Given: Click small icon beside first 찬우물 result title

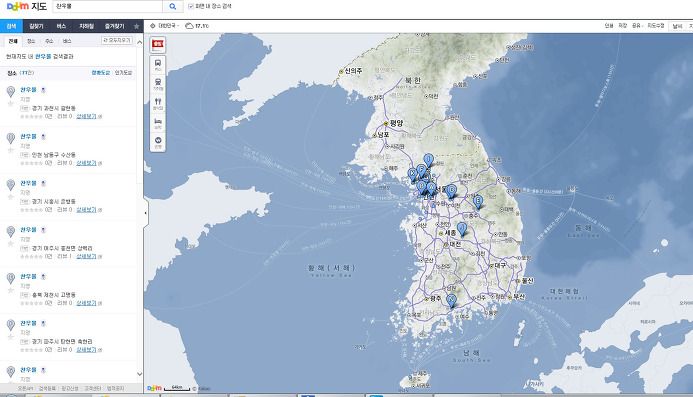Looking at the screenshot, I should pyautogui.click(x=43, y=90).
